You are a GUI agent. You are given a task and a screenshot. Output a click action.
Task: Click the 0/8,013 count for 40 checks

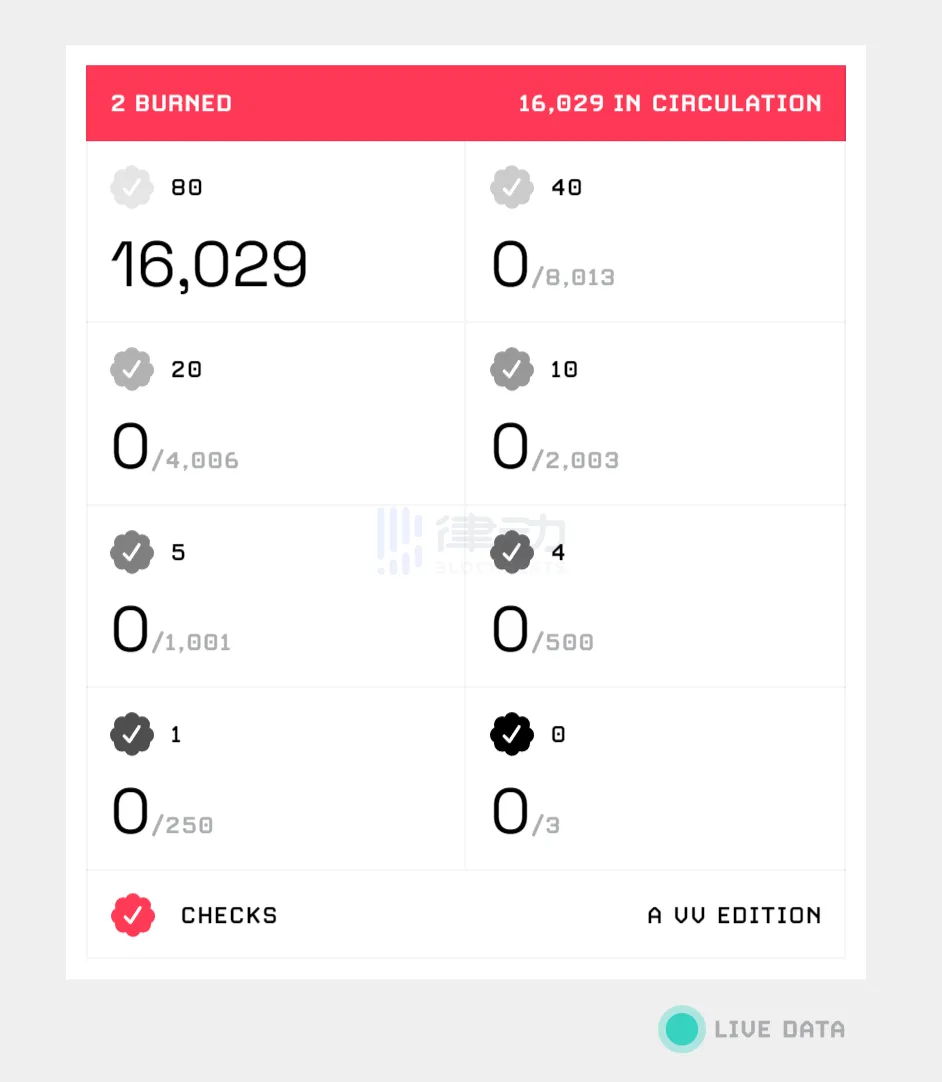click(x=553, y=265)
